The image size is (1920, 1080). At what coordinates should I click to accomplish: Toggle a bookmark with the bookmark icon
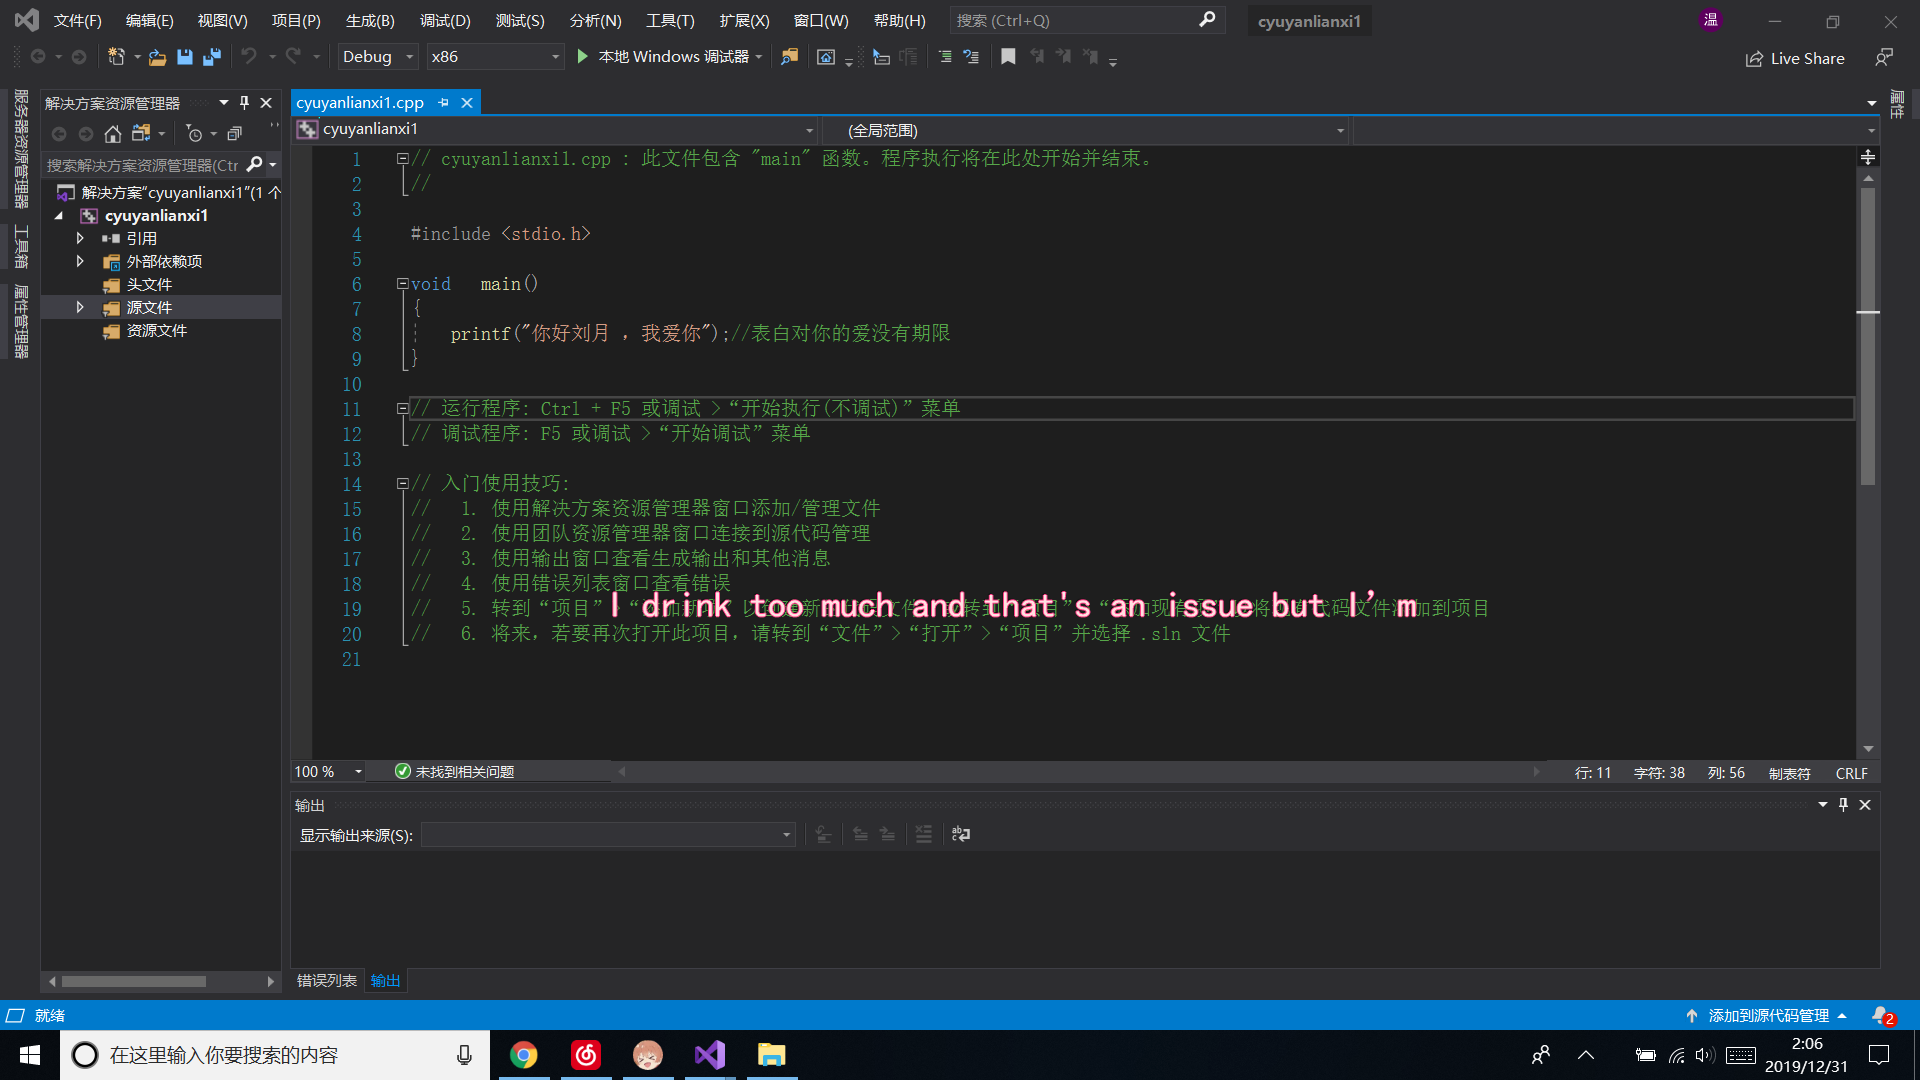[x=1008, y=57]
